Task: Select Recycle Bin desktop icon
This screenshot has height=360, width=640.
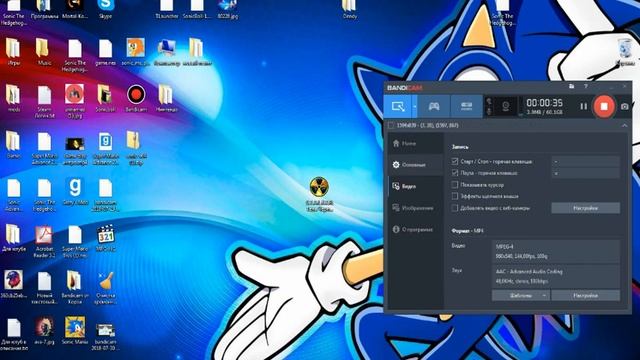Action: coord(625,53)
